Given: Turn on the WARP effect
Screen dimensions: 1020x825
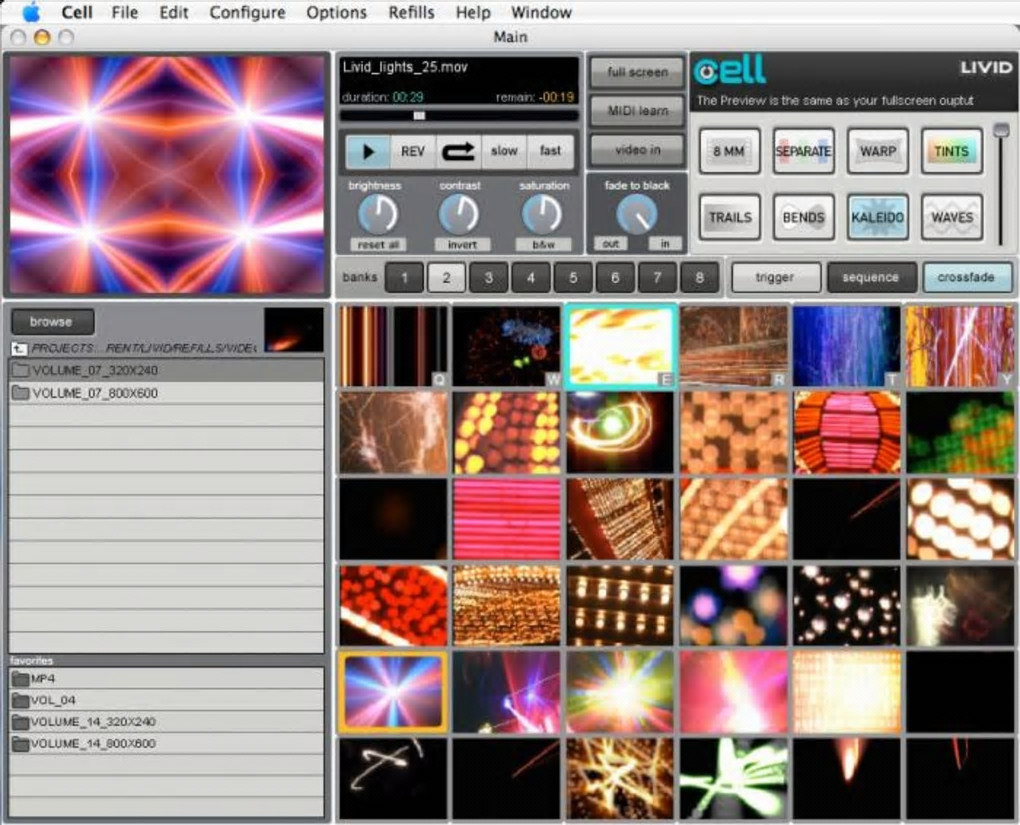Looking at the screenshot, I should 877,151.
